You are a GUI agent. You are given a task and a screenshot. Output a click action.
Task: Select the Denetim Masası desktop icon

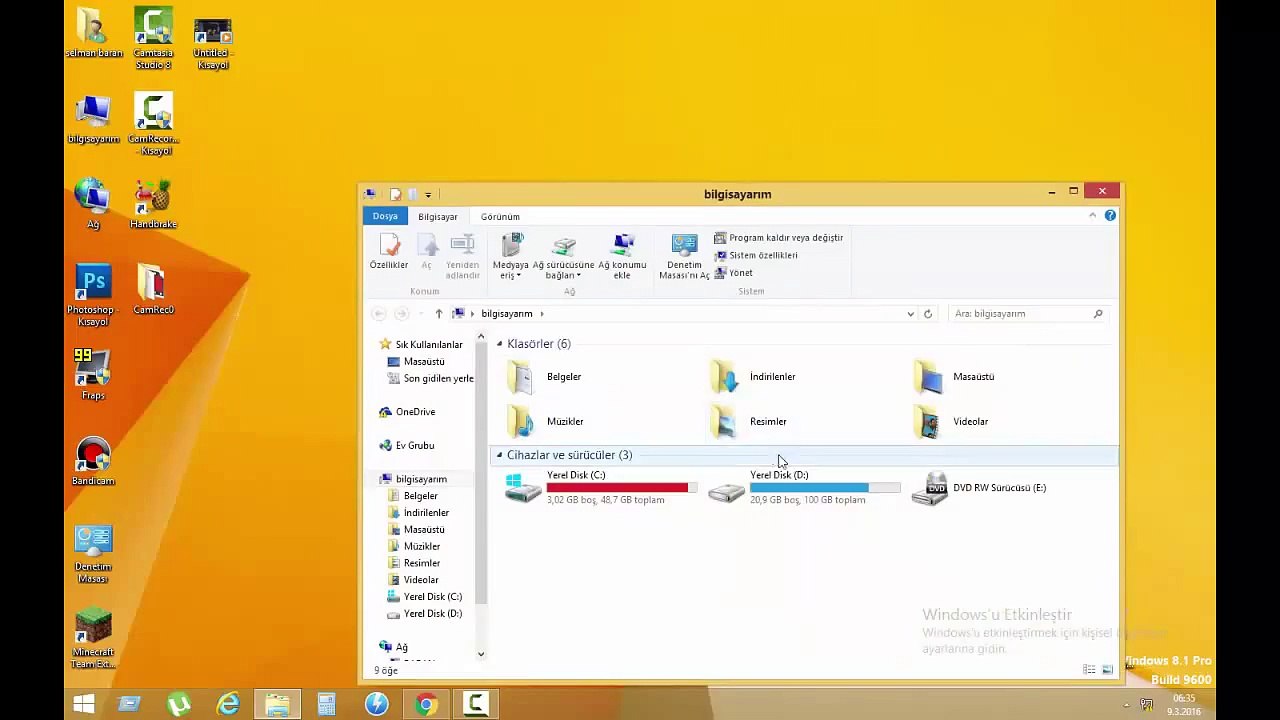click(x=93, y=554)
